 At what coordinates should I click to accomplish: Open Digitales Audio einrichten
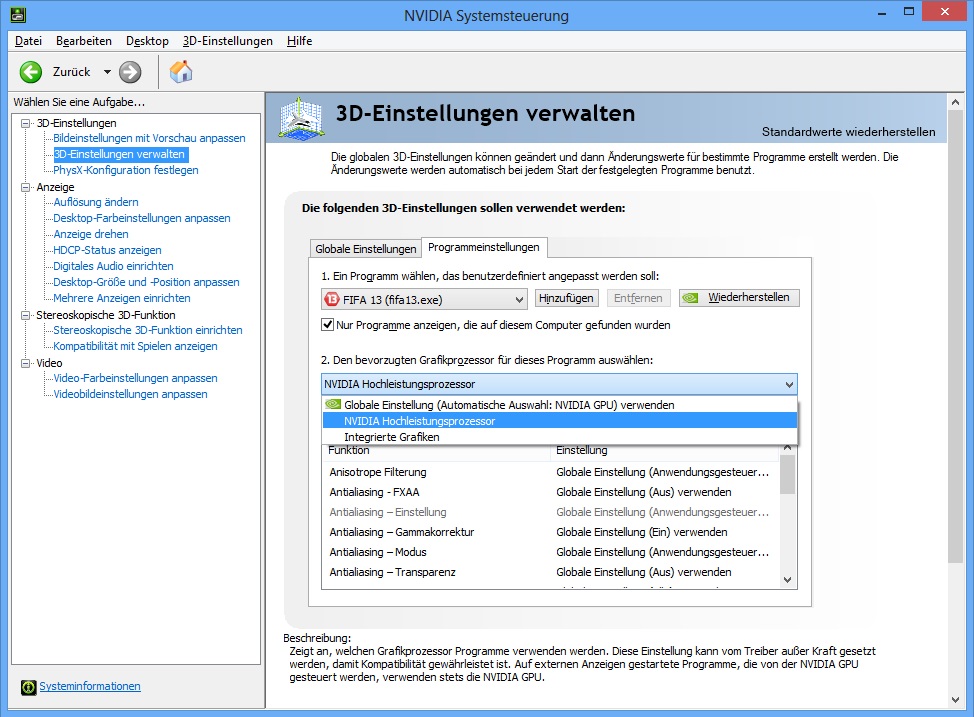pyautogui.click(x=113, y=266)
